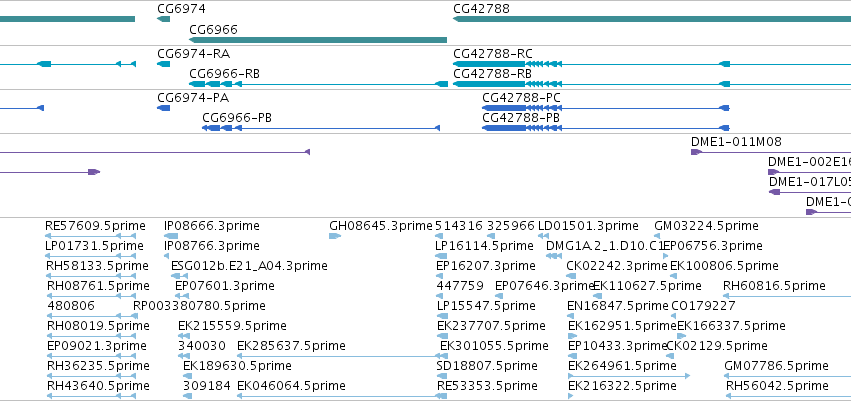This screenshot has width=851, height=401.
Task: Select EK166337.5prime EST
Action: click(x=732, y=326)
